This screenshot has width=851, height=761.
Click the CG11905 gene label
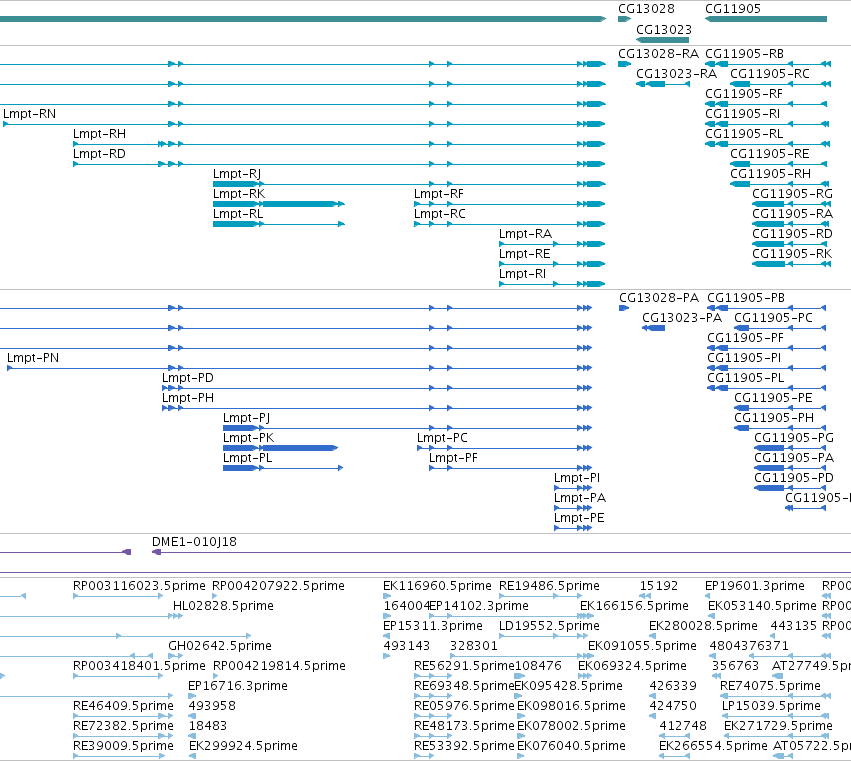tap(733, 9)
